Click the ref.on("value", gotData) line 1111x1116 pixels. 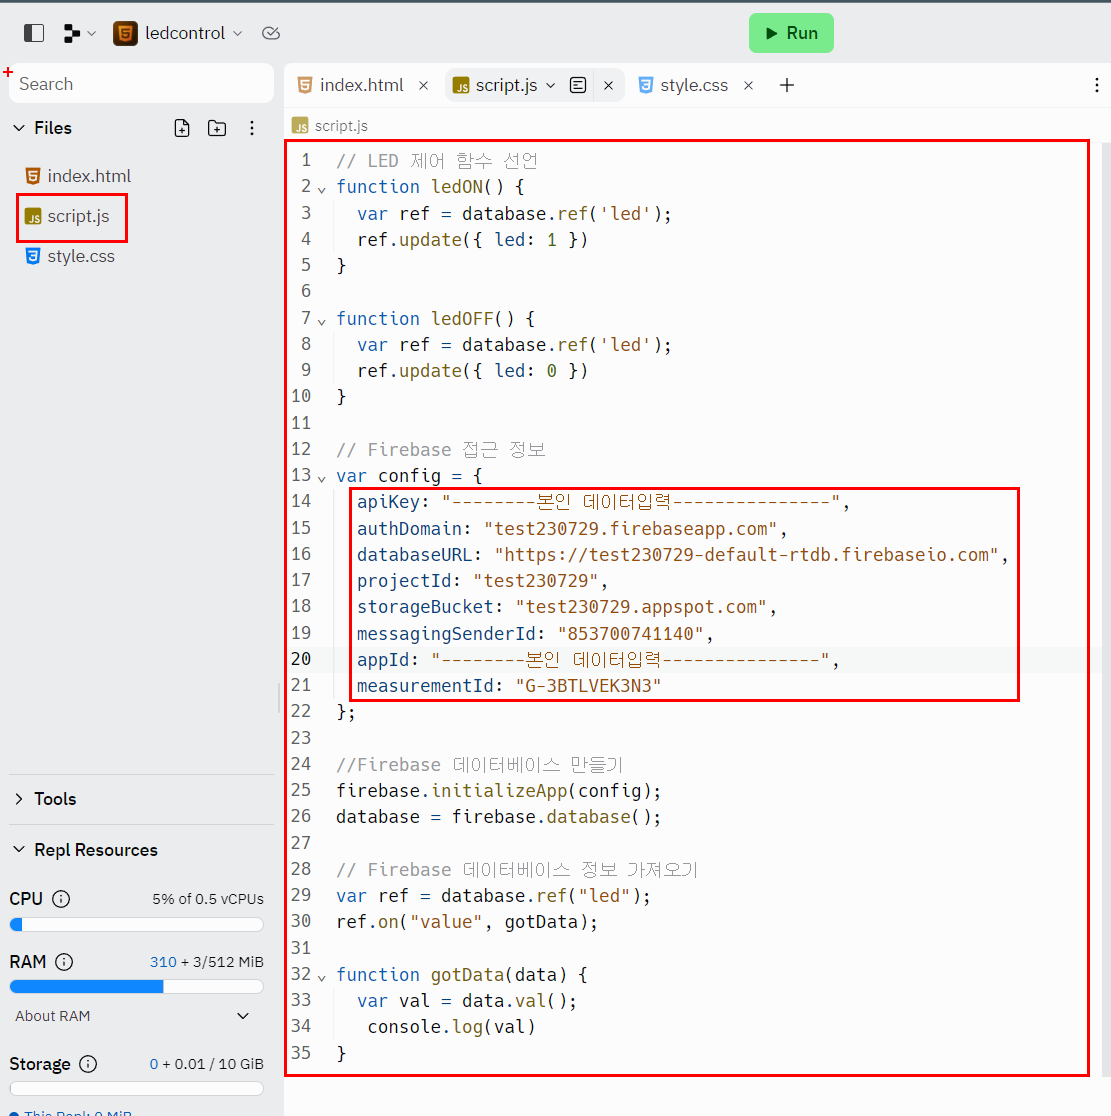(x=466, y=922)
